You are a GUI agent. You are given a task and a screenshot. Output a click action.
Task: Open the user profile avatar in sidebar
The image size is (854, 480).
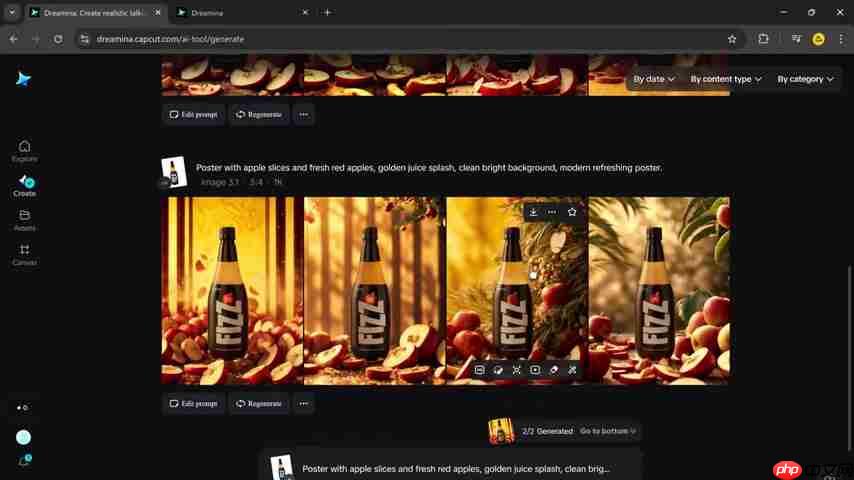23,437
